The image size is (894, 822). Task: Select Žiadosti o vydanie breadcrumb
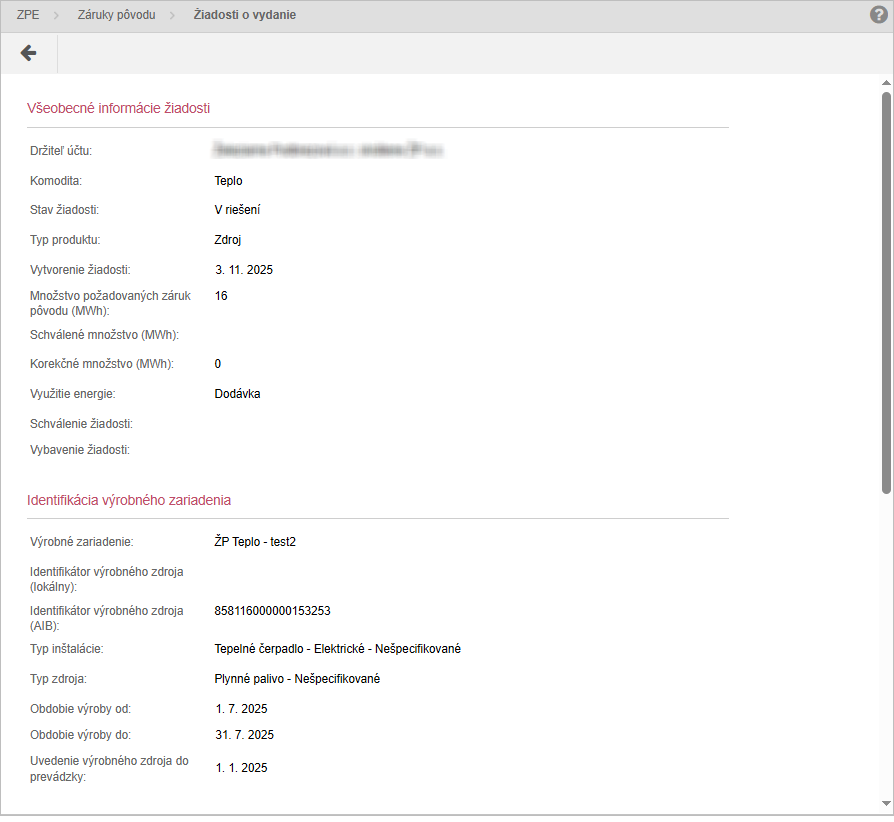click(244, 16)
